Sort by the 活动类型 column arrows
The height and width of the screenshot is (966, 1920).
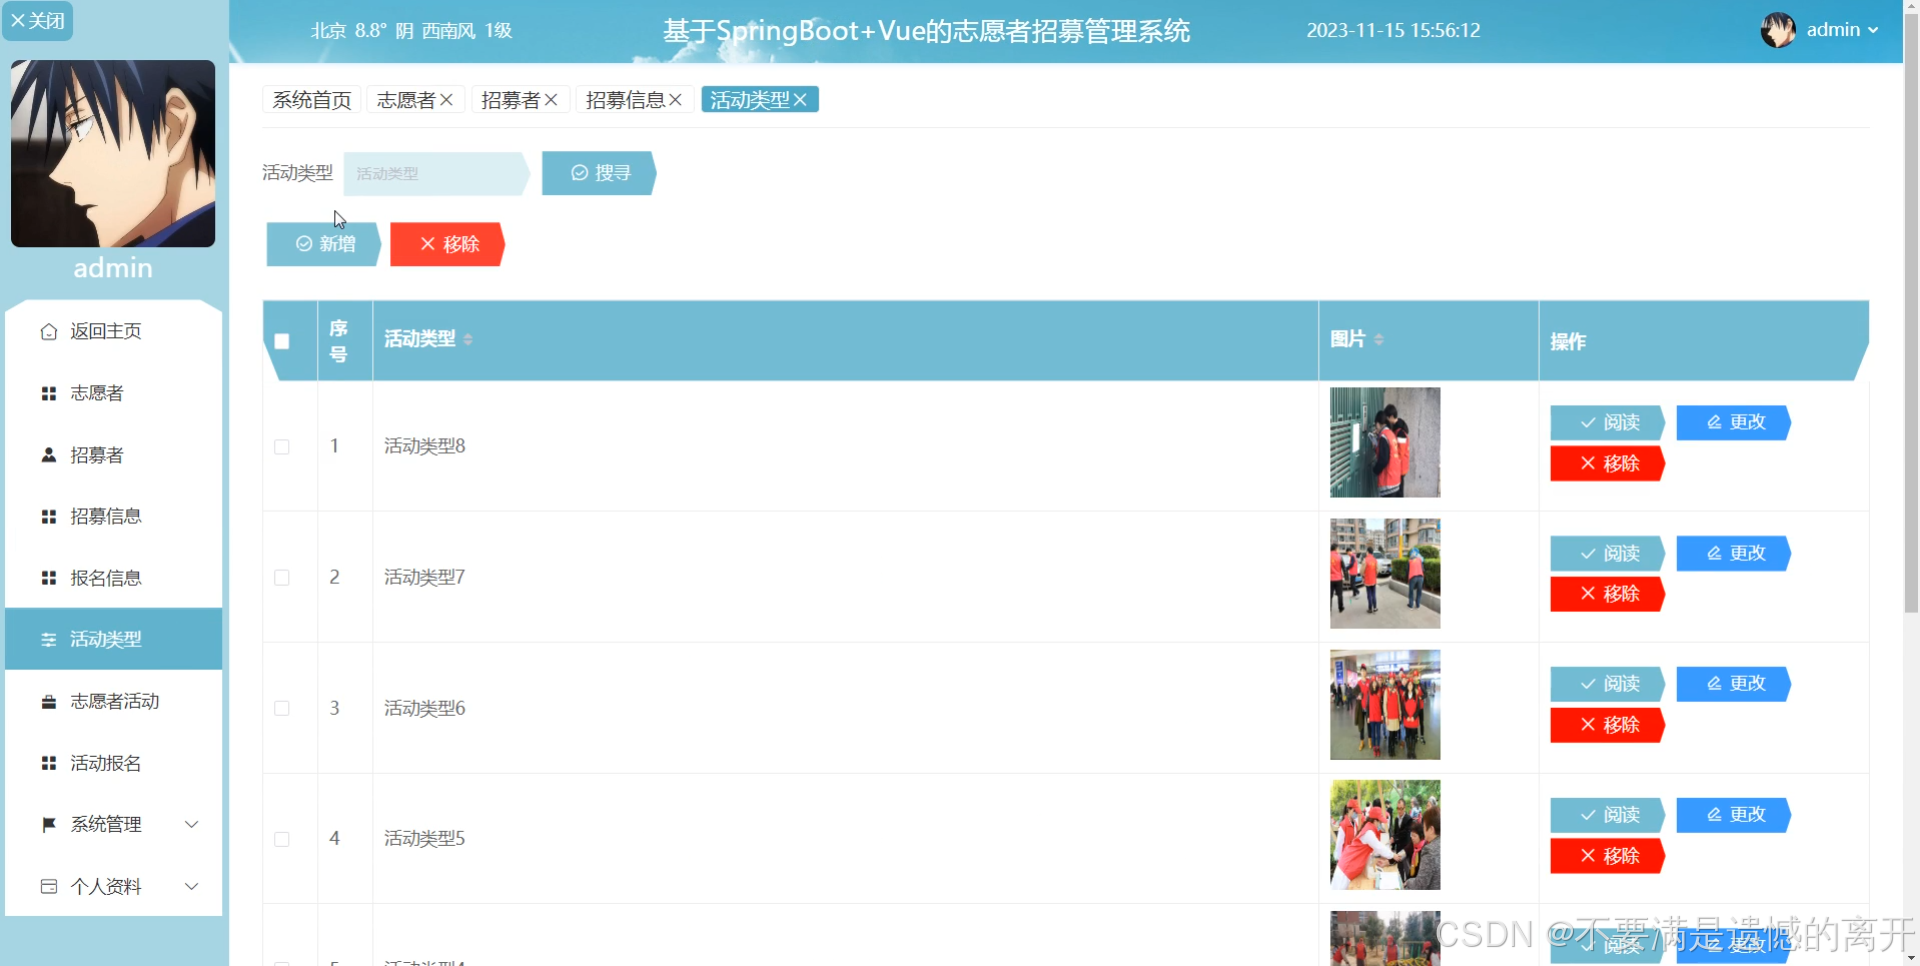pos(468,340)
